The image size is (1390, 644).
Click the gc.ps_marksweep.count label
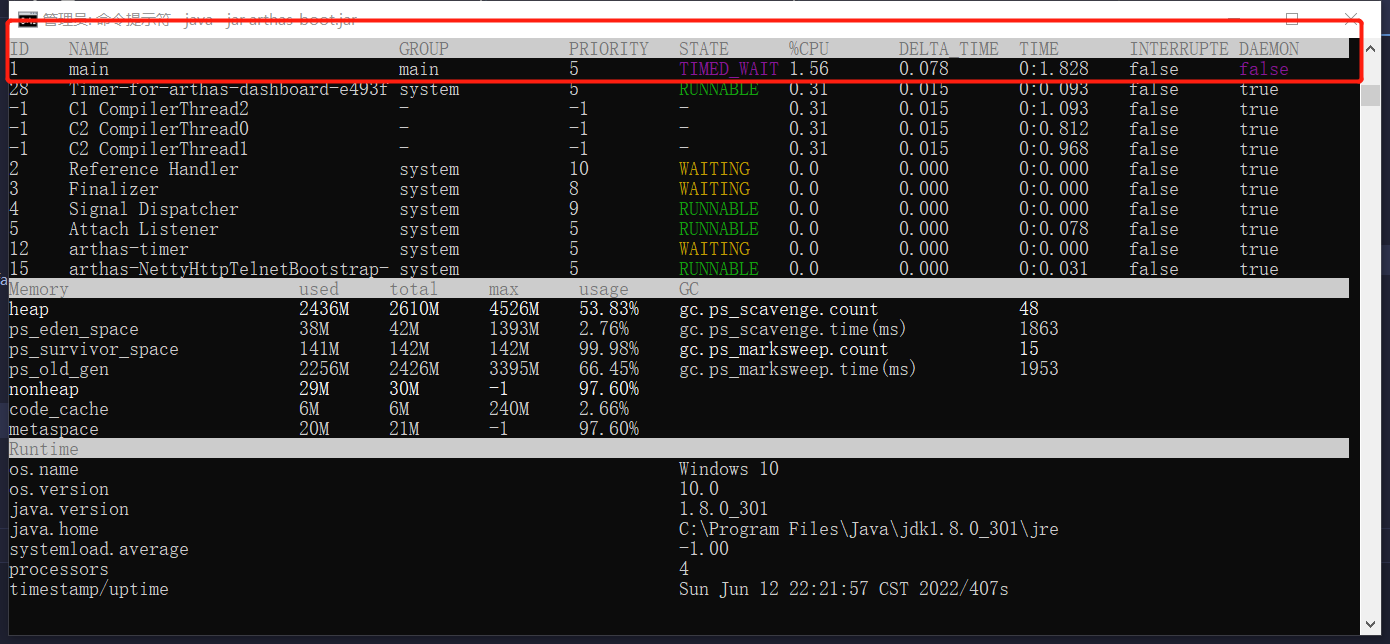[x=783, y=349]
